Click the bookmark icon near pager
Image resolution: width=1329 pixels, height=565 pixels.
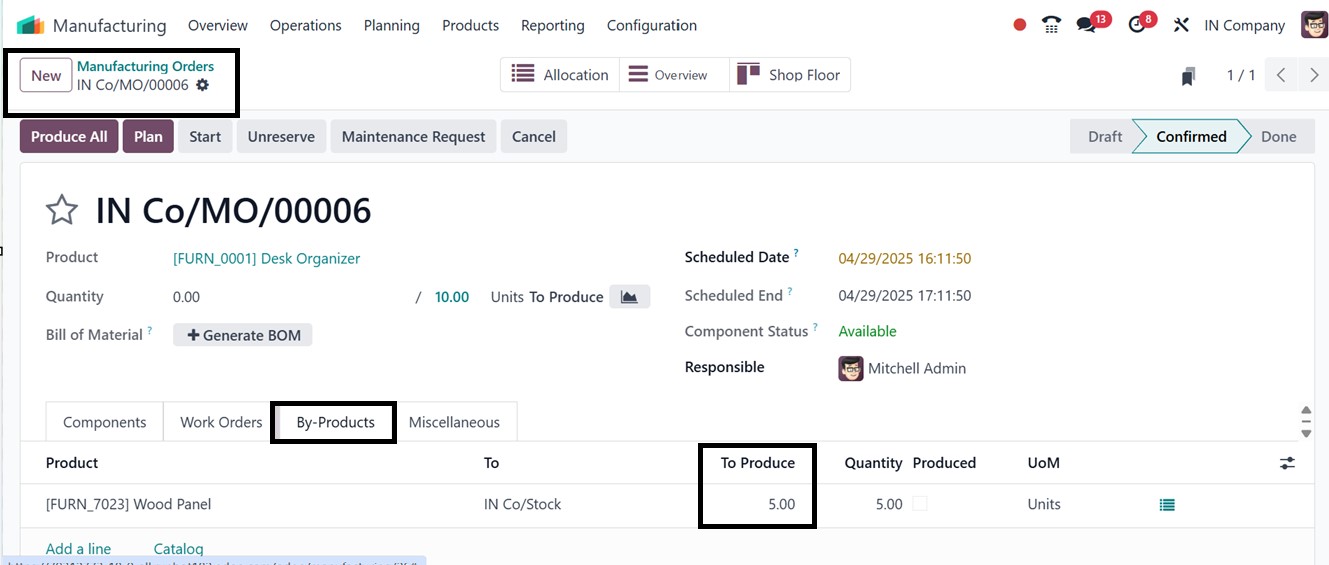(1188, 76)
